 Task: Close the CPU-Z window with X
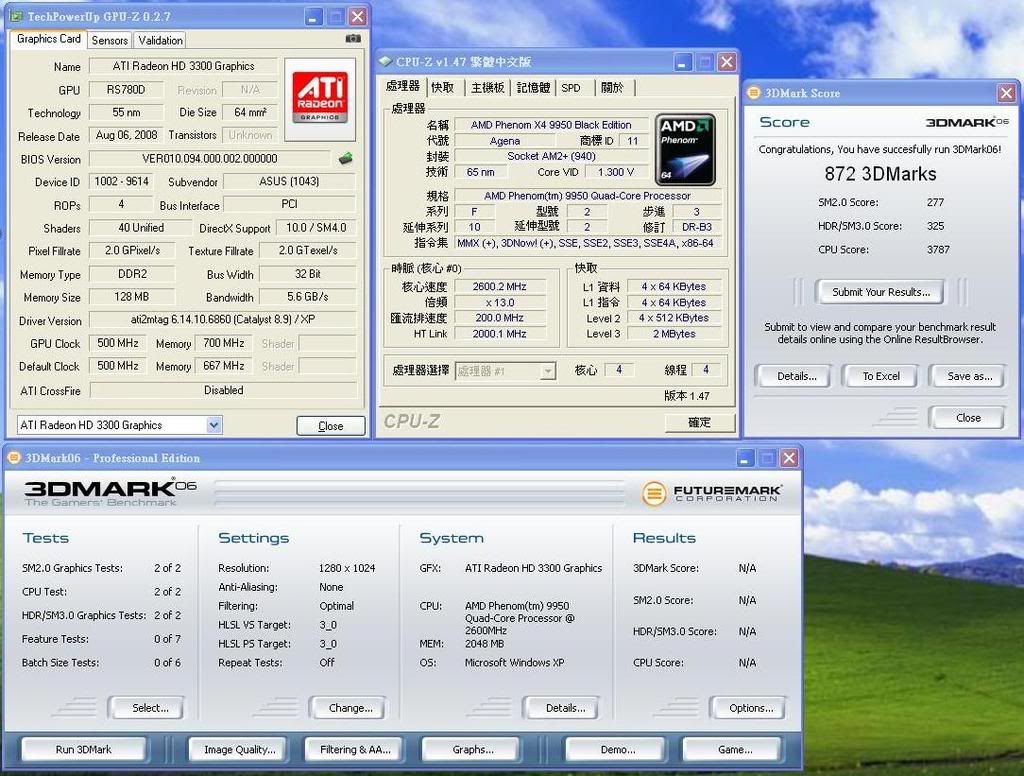click(726, 63)
